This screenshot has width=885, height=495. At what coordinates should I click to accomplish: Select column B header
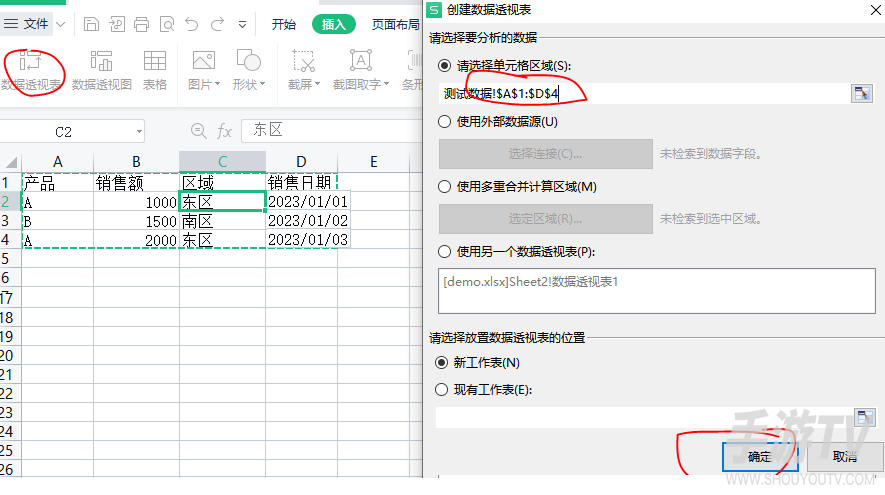(x=136, y=162)
